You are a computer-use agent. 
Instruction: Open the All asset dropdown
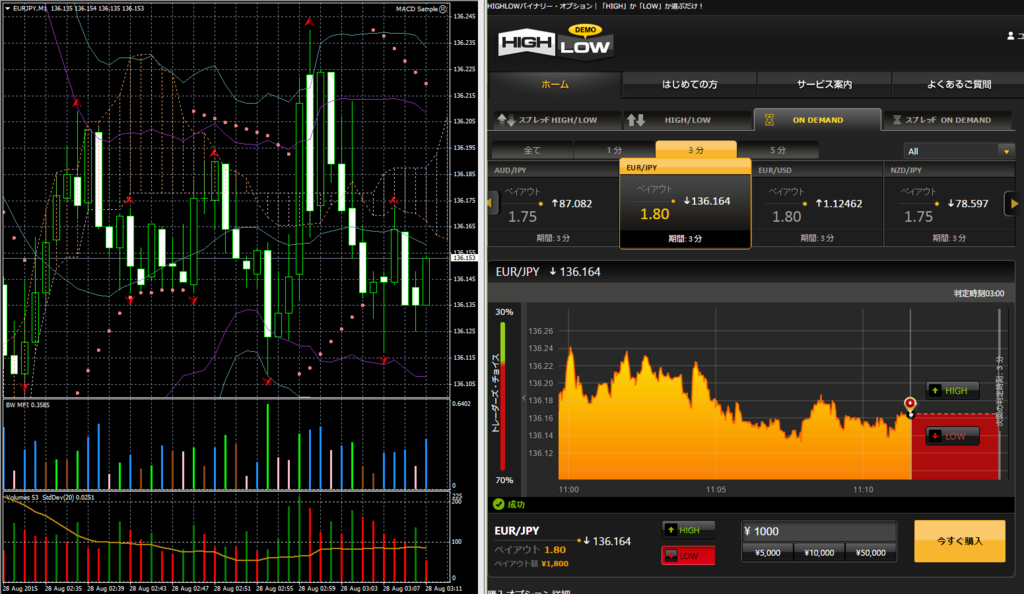coord(958,151)
